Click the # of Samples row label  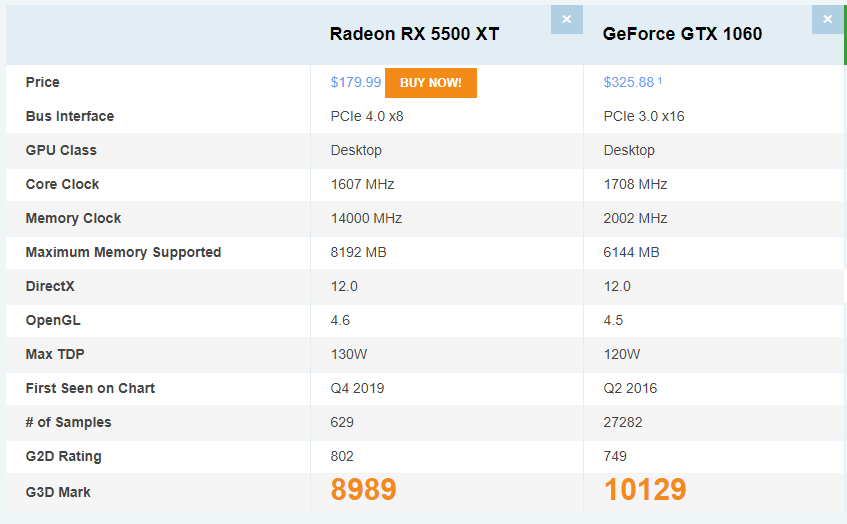(68, 422)
